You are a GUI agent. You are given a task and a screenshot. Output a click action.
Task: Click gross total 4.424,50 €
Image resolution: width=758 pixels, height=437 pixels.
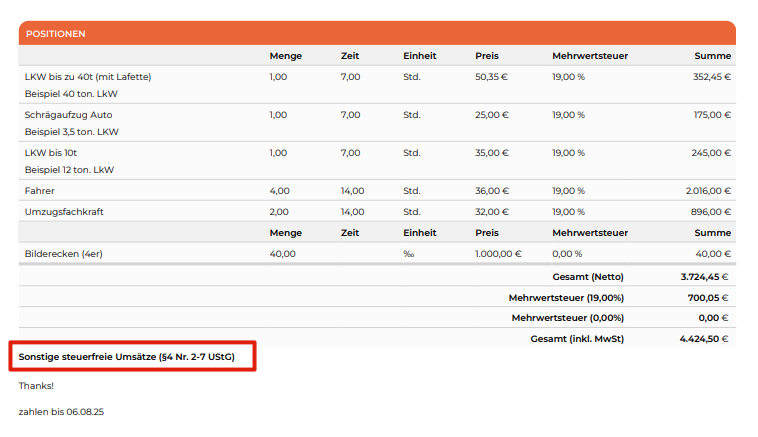click(x=704, y=339)
